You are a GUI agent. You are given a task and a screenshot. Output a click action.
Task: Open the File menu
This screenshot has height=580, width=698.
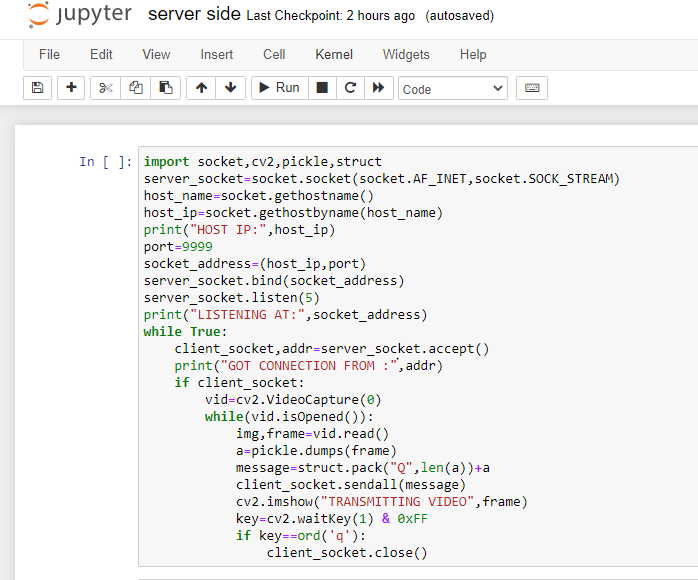[x=49, y=54]
